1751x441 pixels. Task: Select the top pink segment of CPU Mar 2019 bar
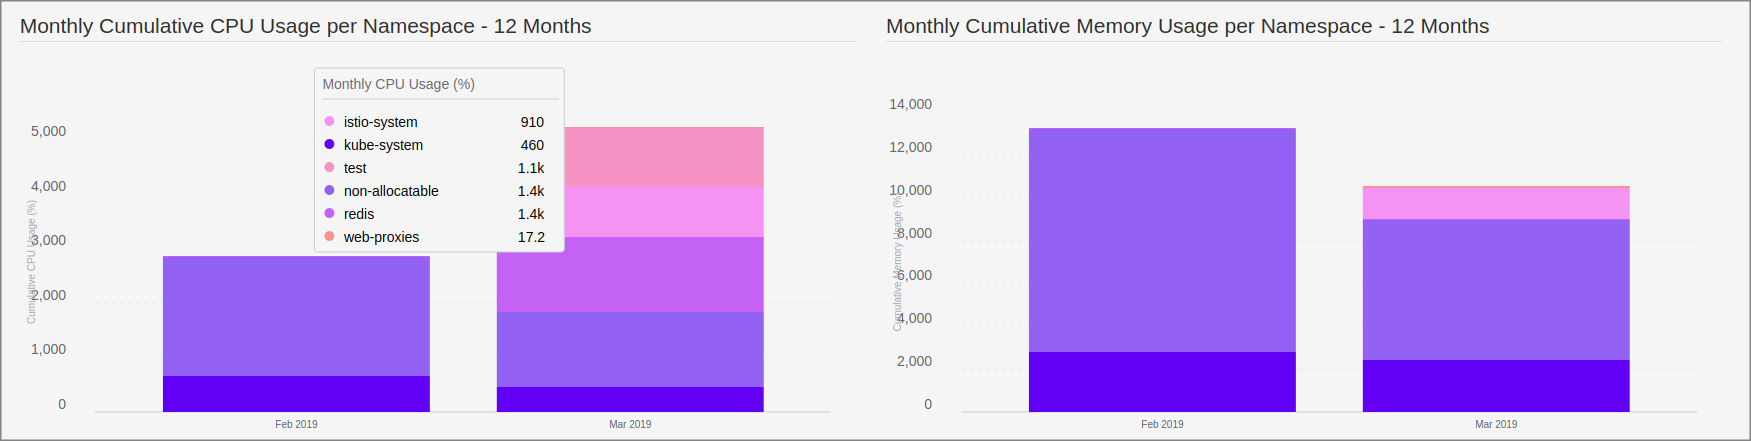point(664,156)
